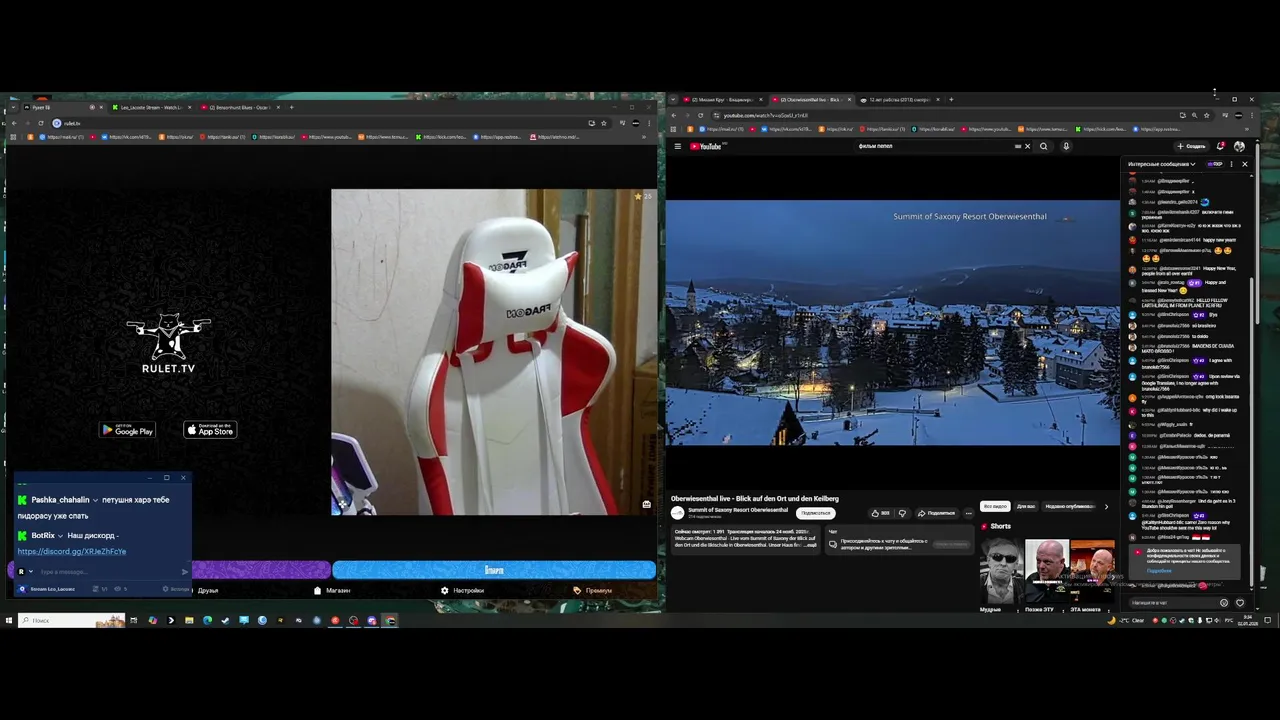Open new tab in left browser
This screenshot has width=1280, height=720.
point(291,107)
